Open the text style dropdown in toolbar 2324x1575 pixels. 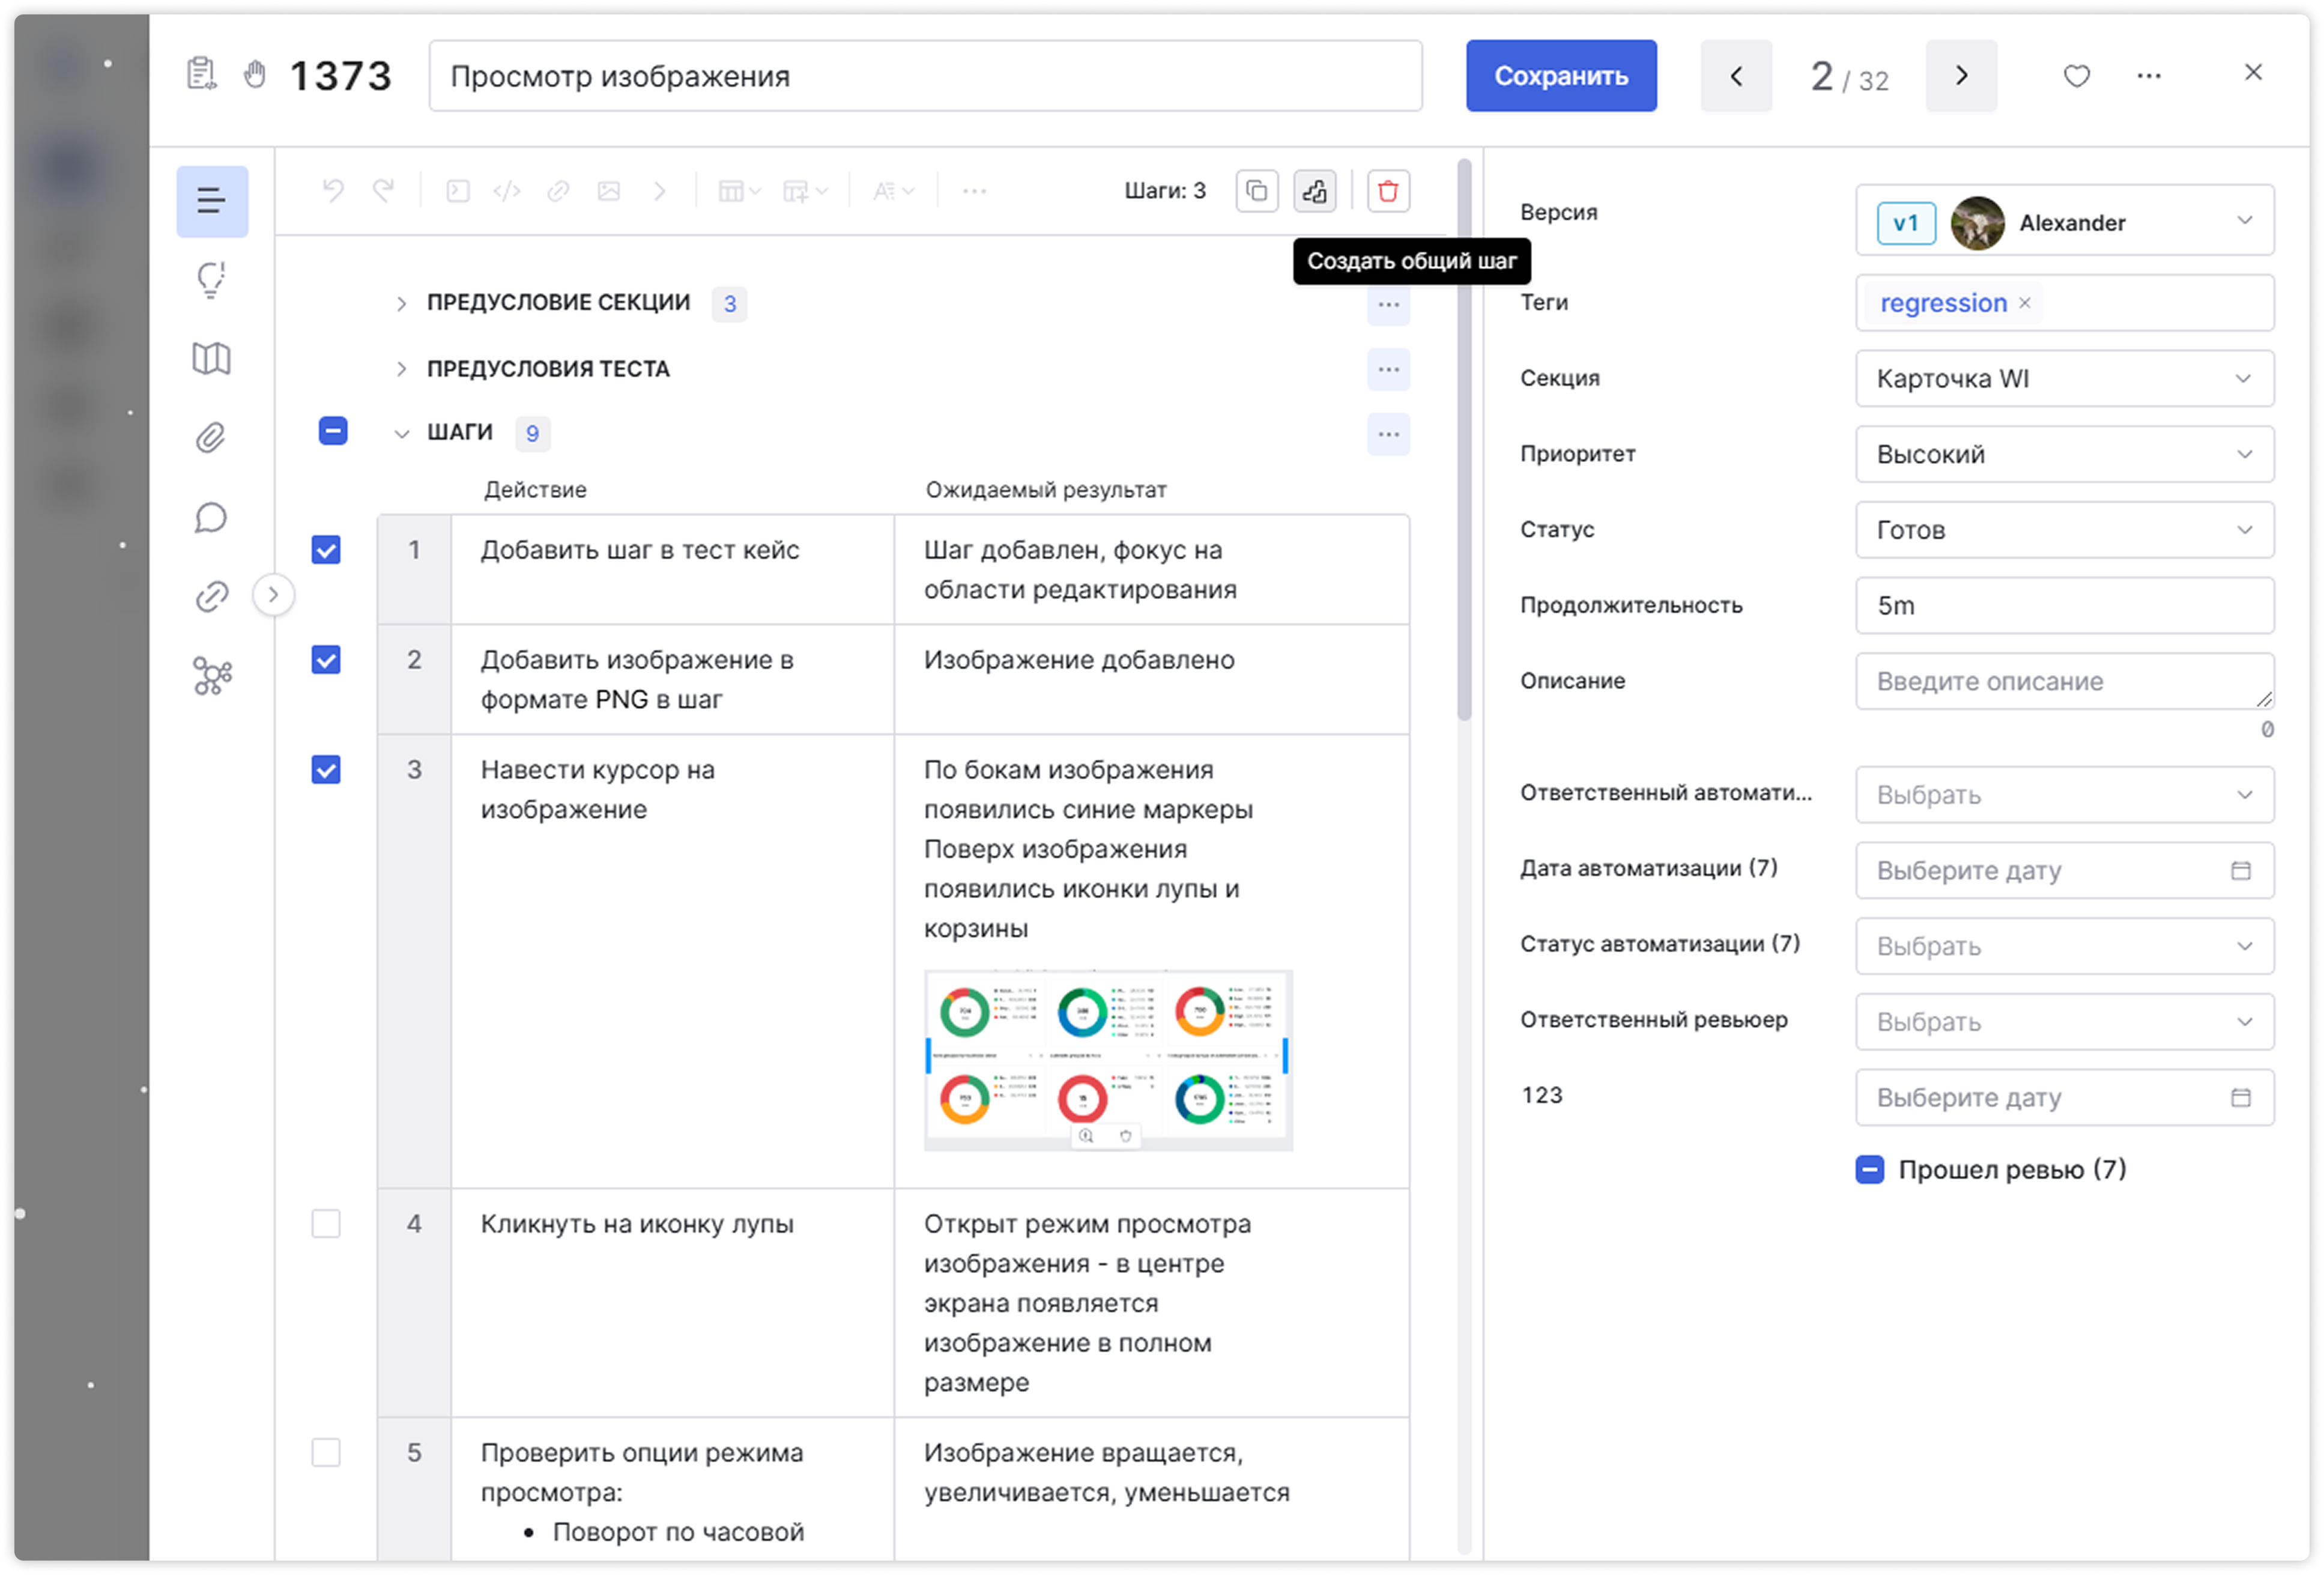[x=893, y=190]
